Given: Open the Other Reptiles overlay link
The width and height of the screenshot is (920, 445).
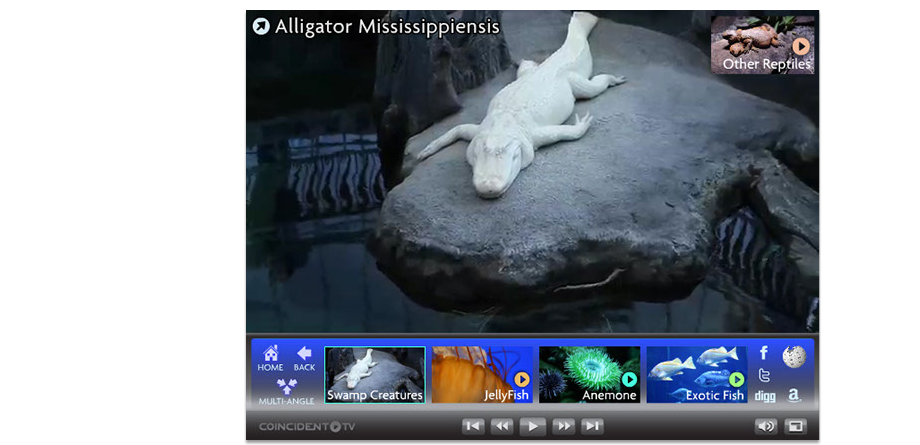Looking at the screenshot, I should [x=763, y=45].
